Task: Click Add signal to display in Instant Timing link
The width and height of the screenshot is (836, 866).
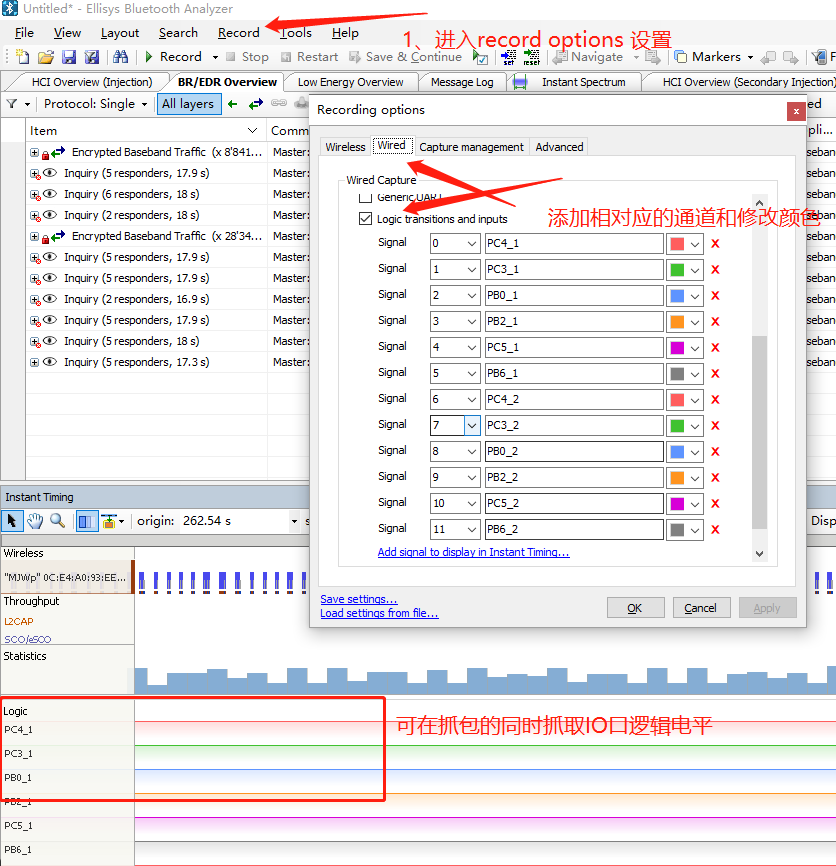Action: (473, 552)
